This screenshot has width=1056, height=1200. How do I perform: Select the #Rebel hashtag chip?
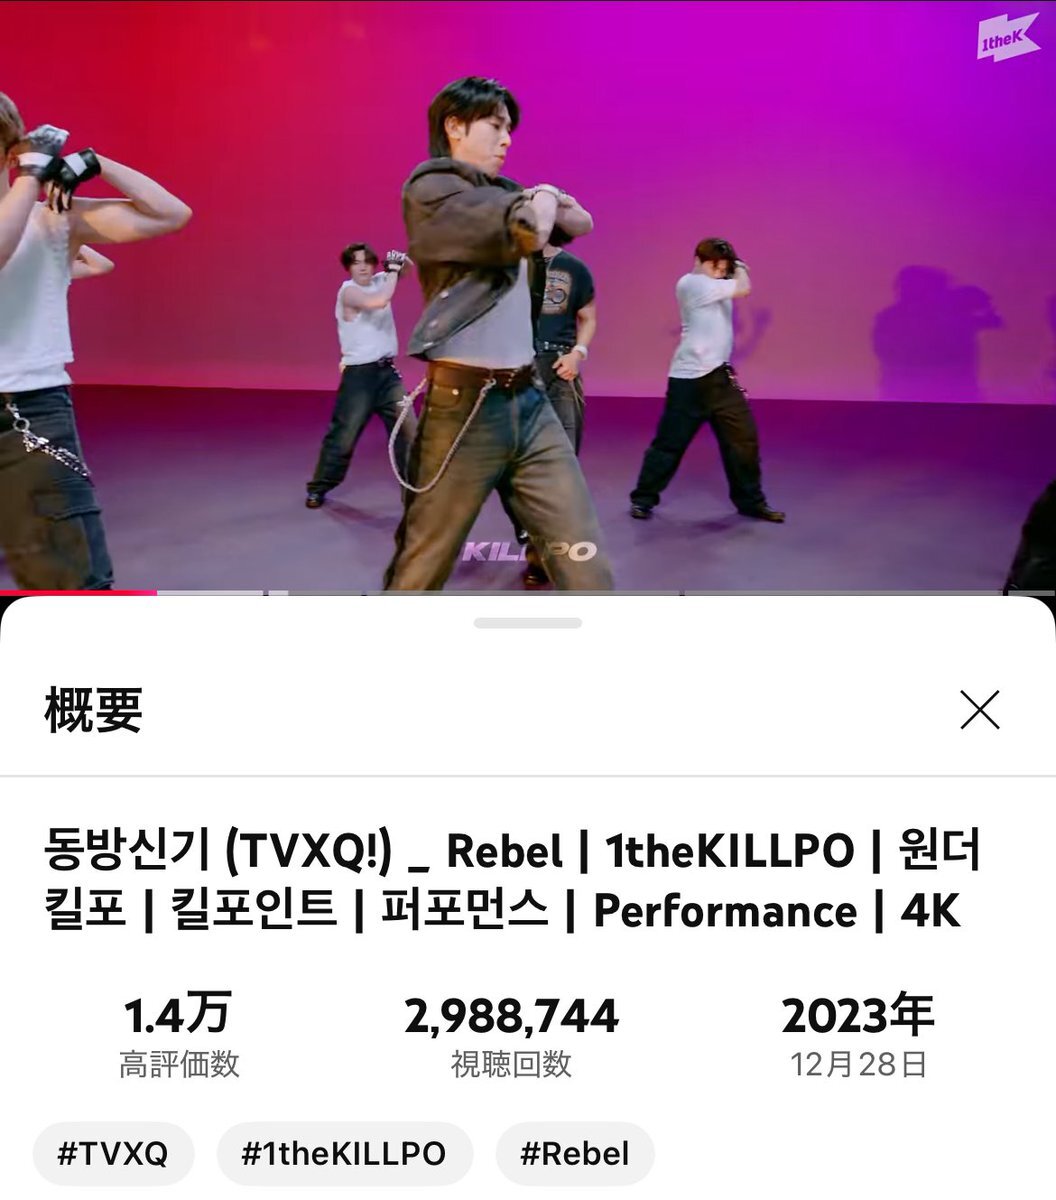tap(575, 1154)
